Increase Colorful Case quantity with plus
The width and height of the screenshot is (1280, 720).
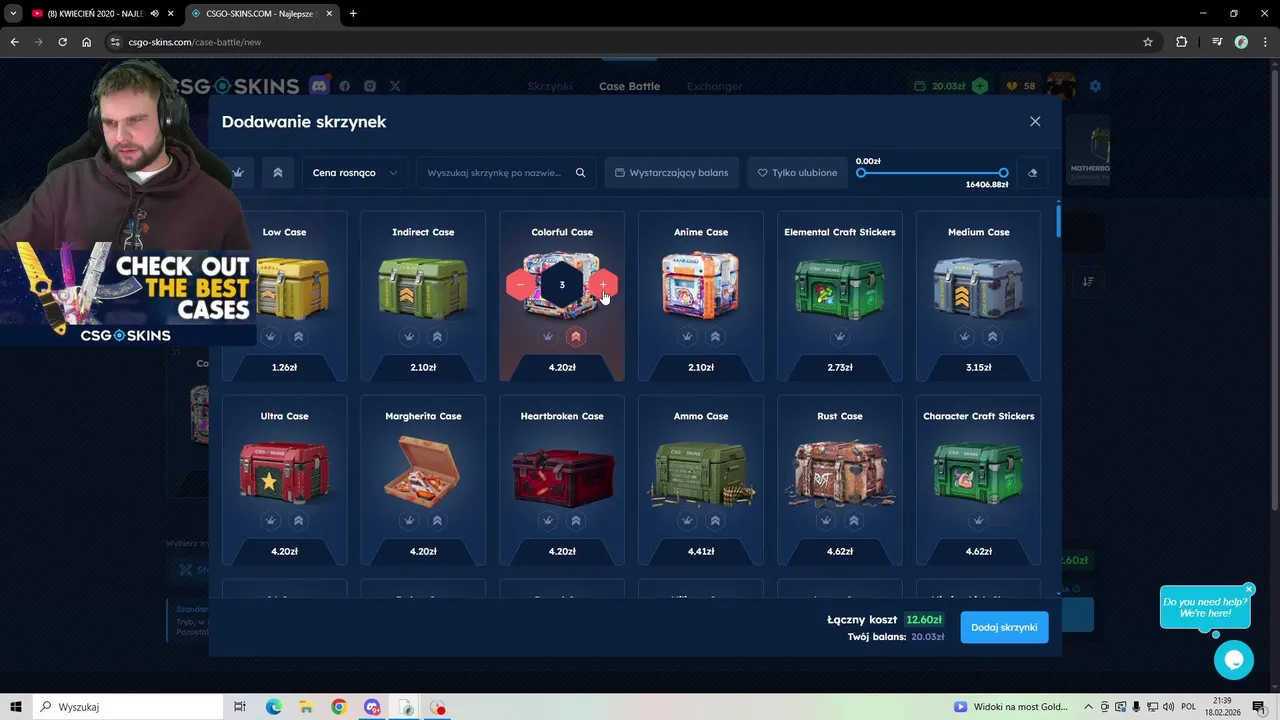603,285
